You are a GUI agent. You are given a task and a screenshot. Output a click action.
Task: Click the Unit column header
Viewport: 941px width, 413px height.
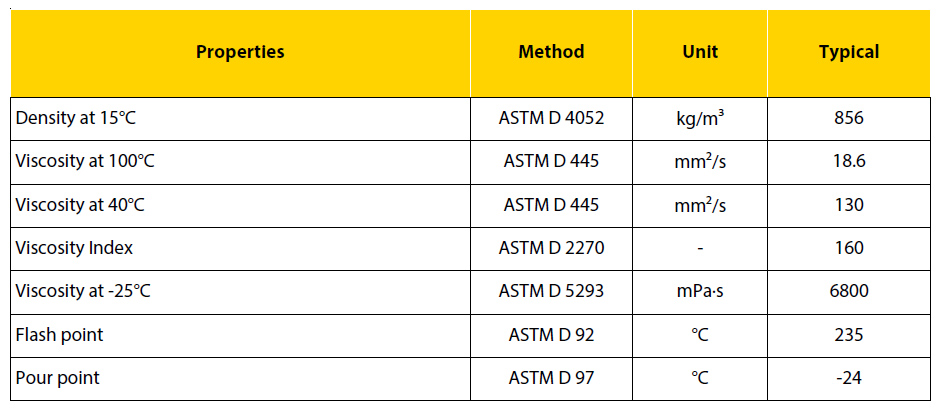pos(700,52)
